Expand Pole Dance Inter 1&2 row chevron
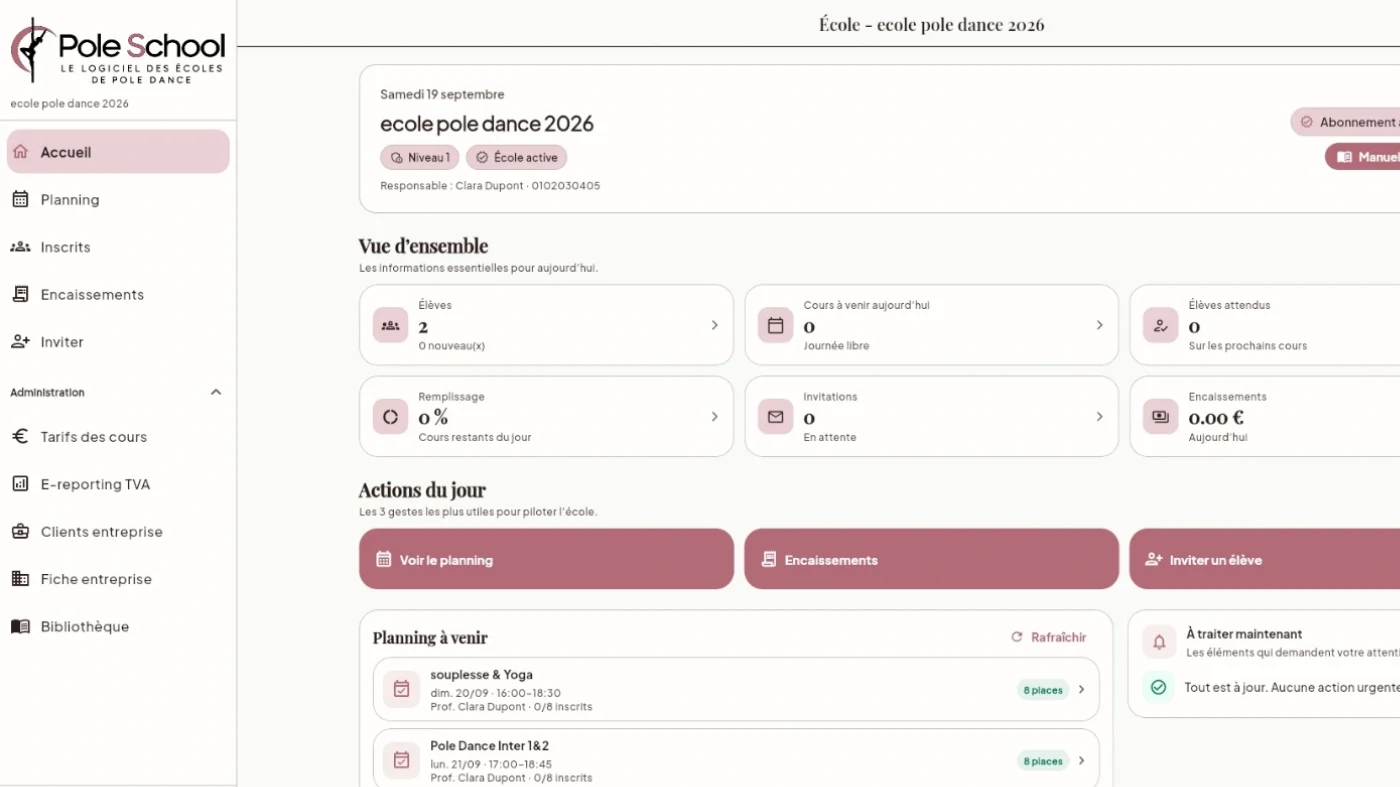The height and width of the screenshot is (787, 1400). (1081, 760)
